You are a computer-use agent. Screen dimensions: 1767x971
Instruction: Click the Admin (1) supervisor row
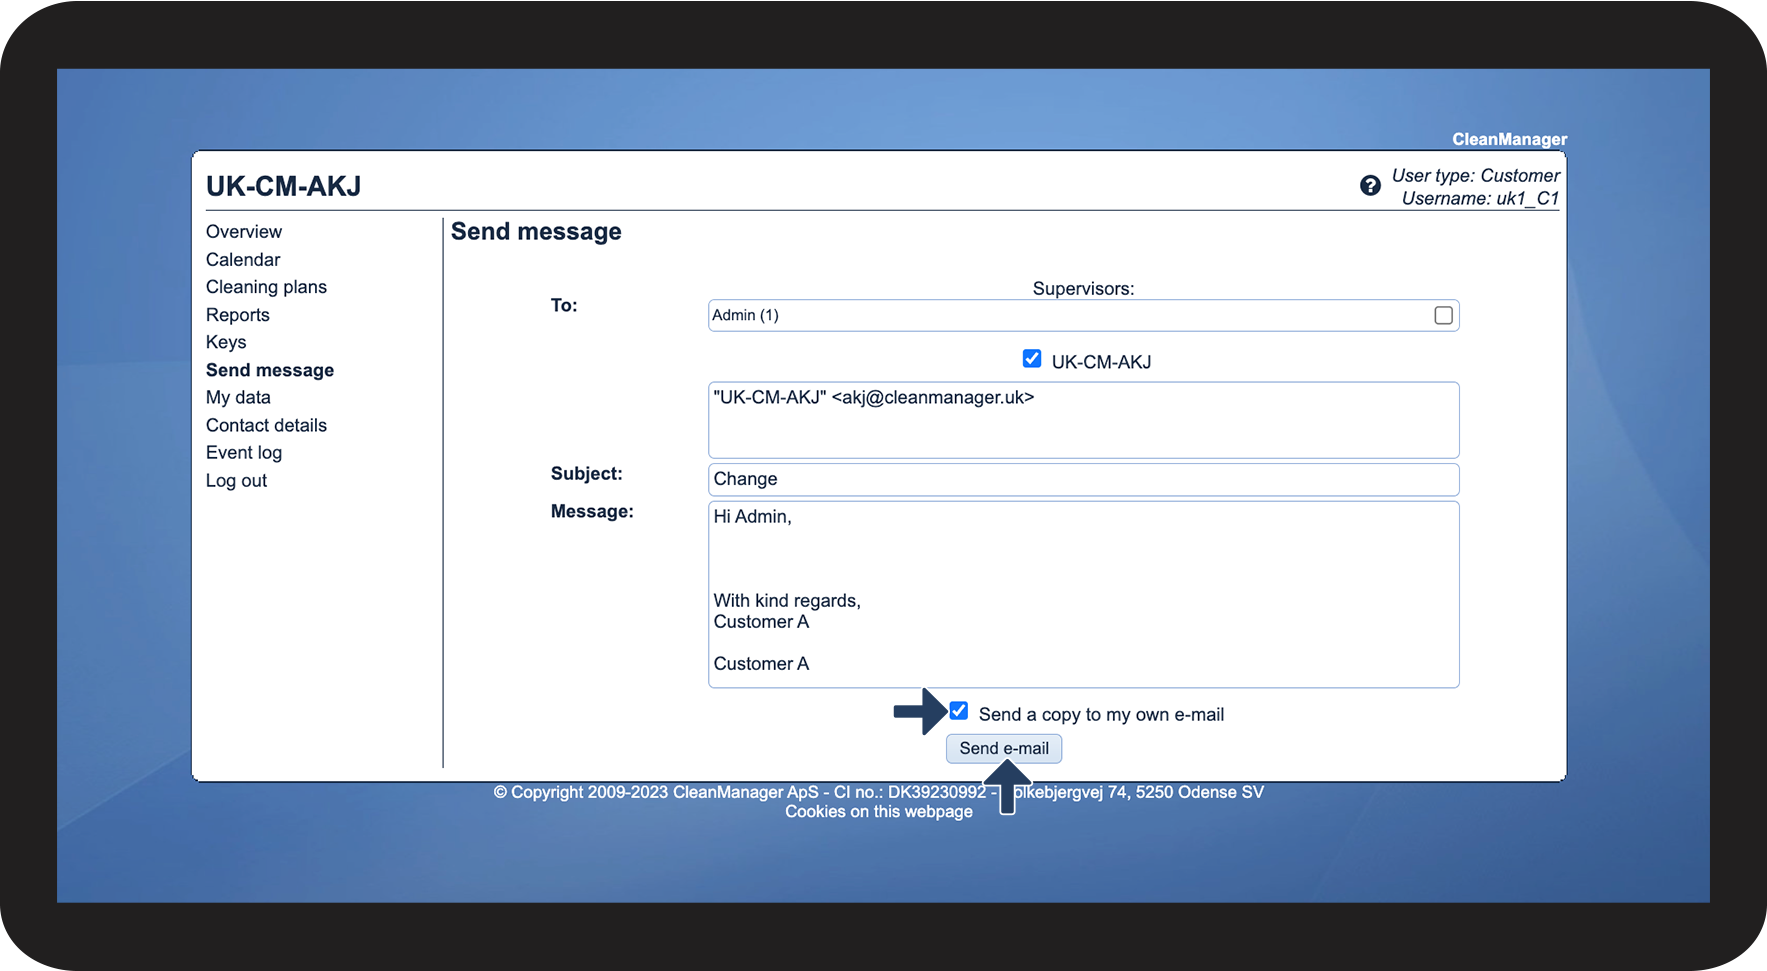tap(1084, 316)
